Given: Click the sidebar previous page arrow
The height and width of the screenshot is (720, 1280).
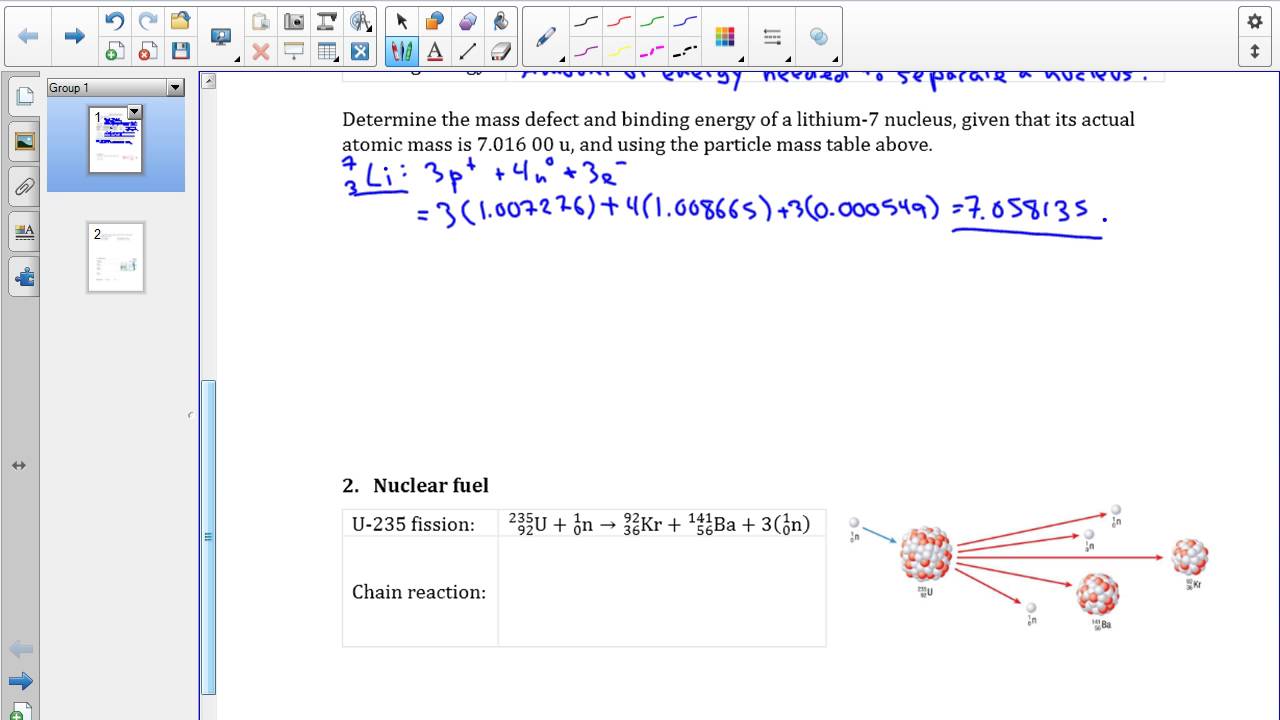Looking at the screenshot, I should [20, 649].
